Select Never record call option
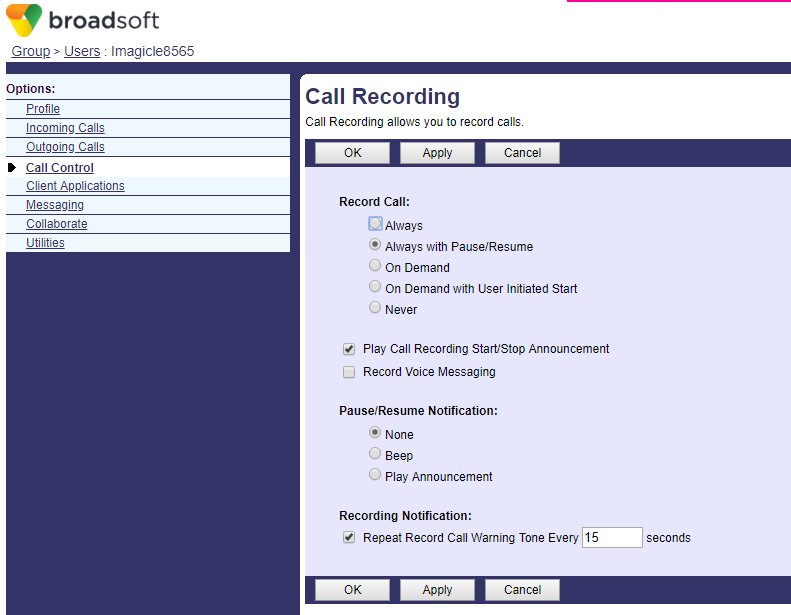 click(375, 308)
